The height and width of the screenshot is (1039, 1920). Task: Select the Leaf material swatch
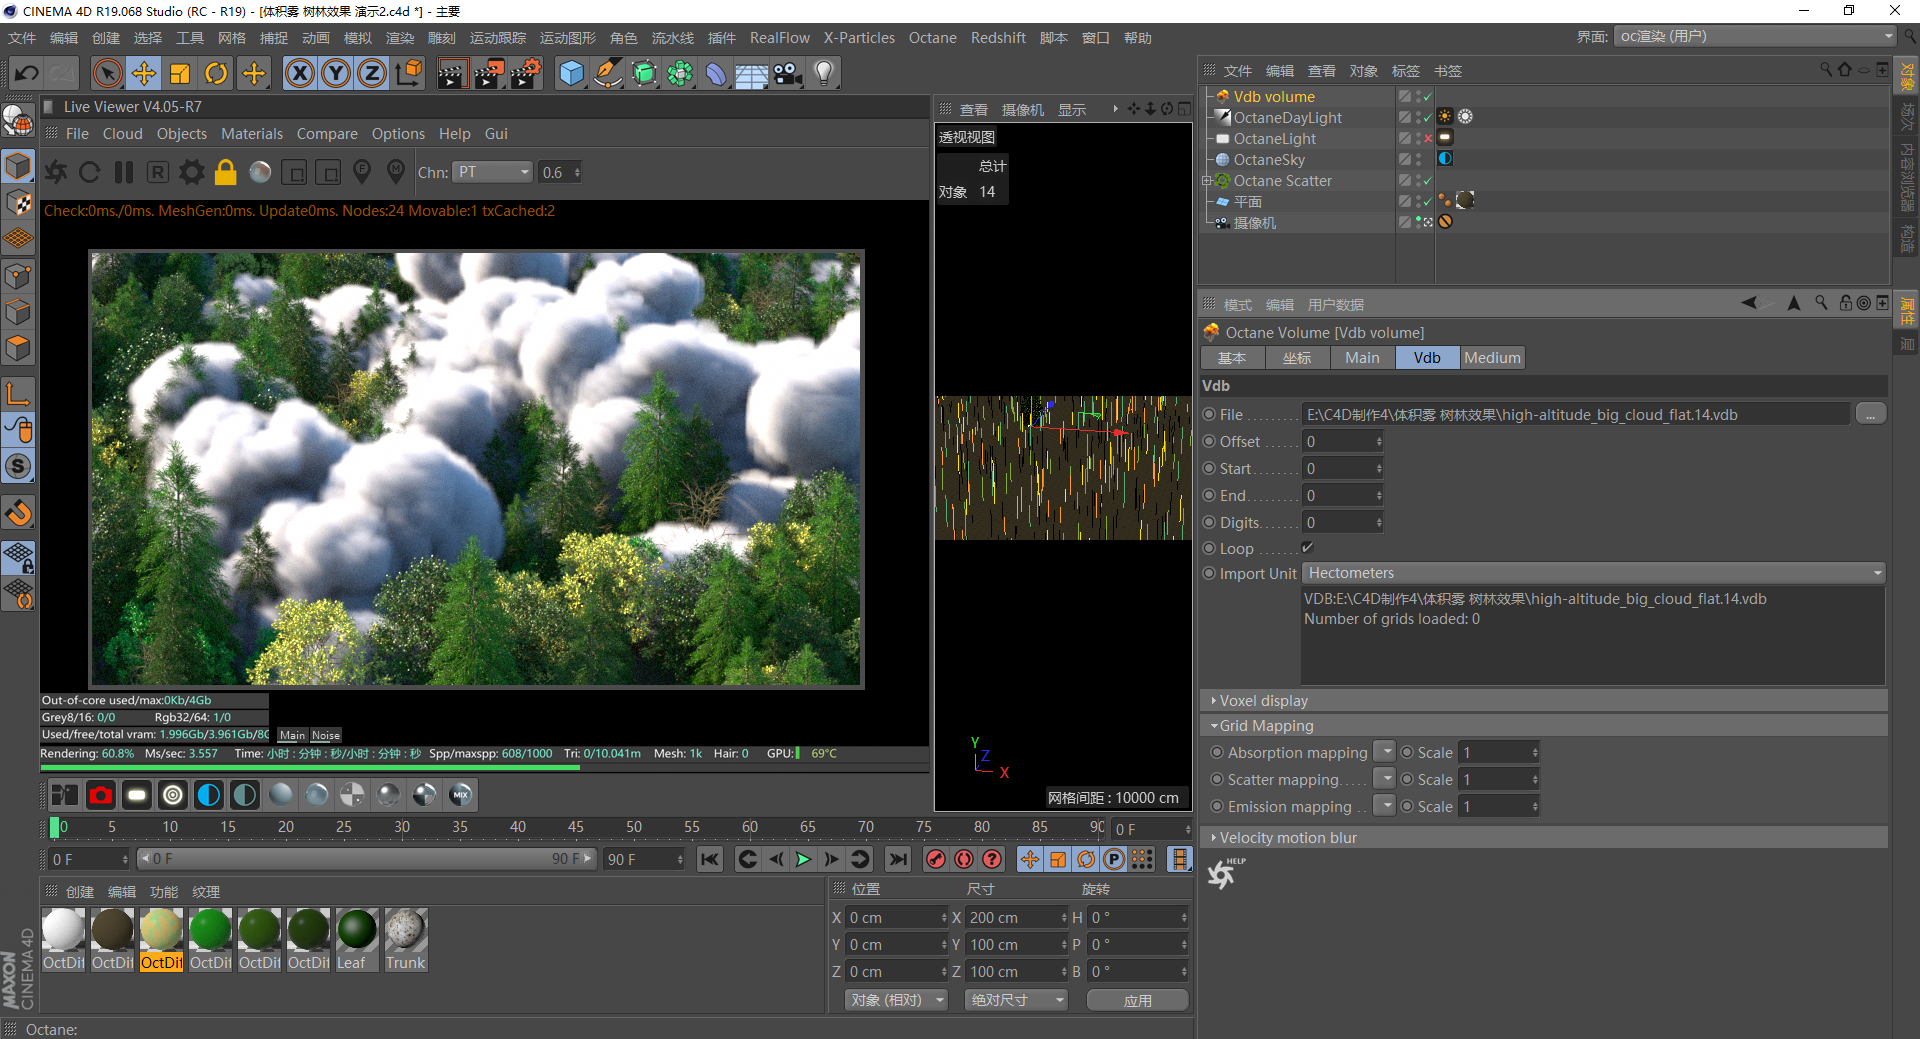pyautogui.click(x=357, y=930)
